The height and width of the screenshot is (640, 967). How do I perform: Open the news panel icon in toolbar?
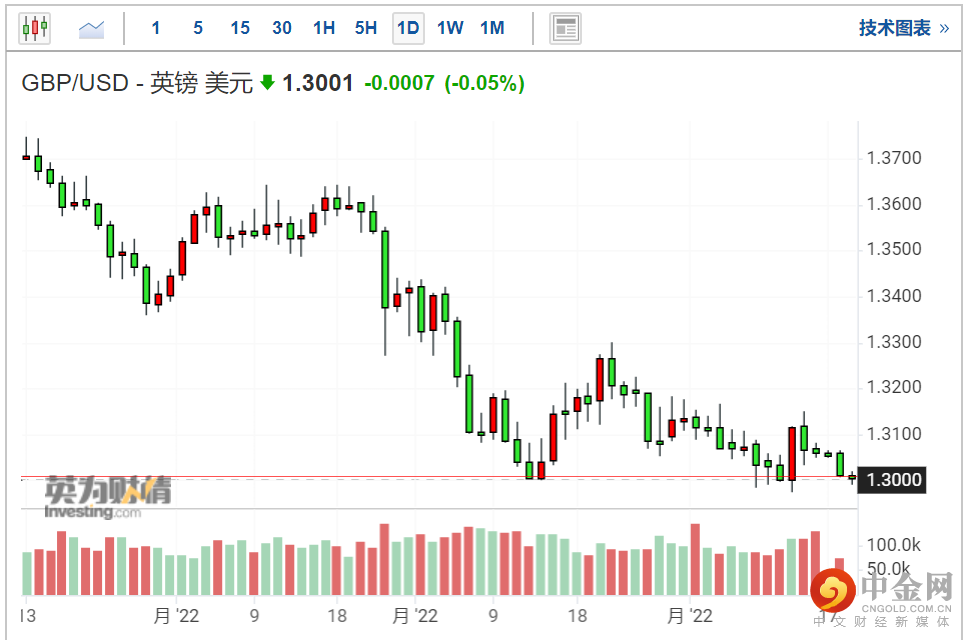[566, 28]
